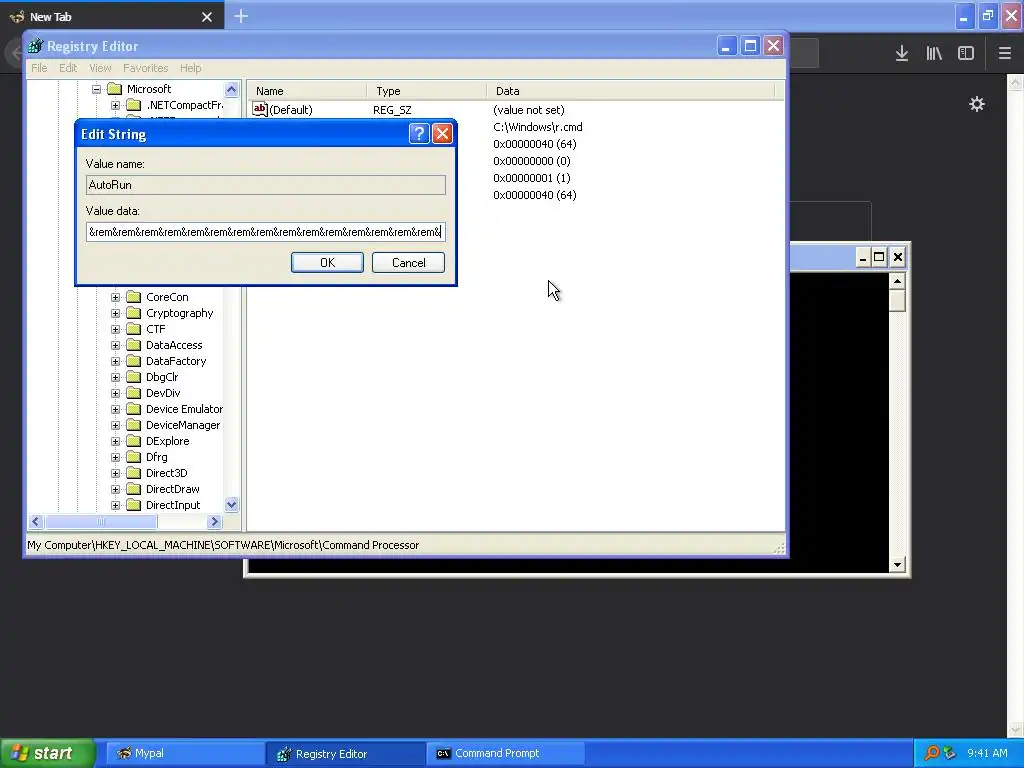This screenshot has height=768, width=1024.
Task: Open New Tab page settings gear
Action: point(977,104)
